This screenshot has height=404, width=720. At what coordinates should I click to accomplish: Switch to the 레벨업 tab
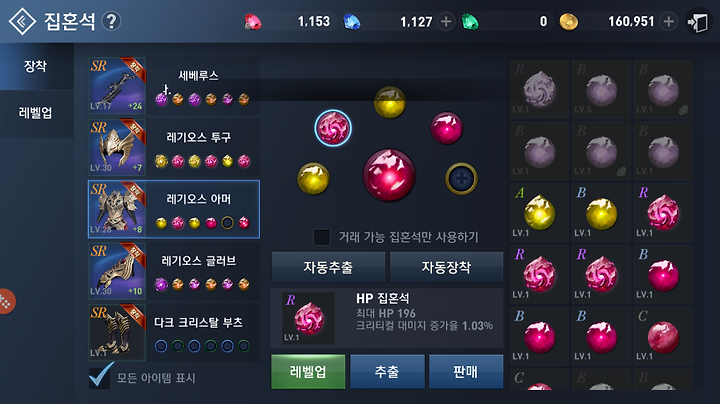pyautogui.click(x=36, y=113)
